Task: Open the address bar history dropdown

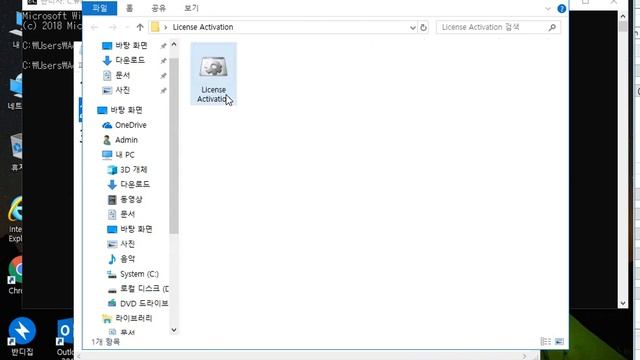Action: point(413,27)
